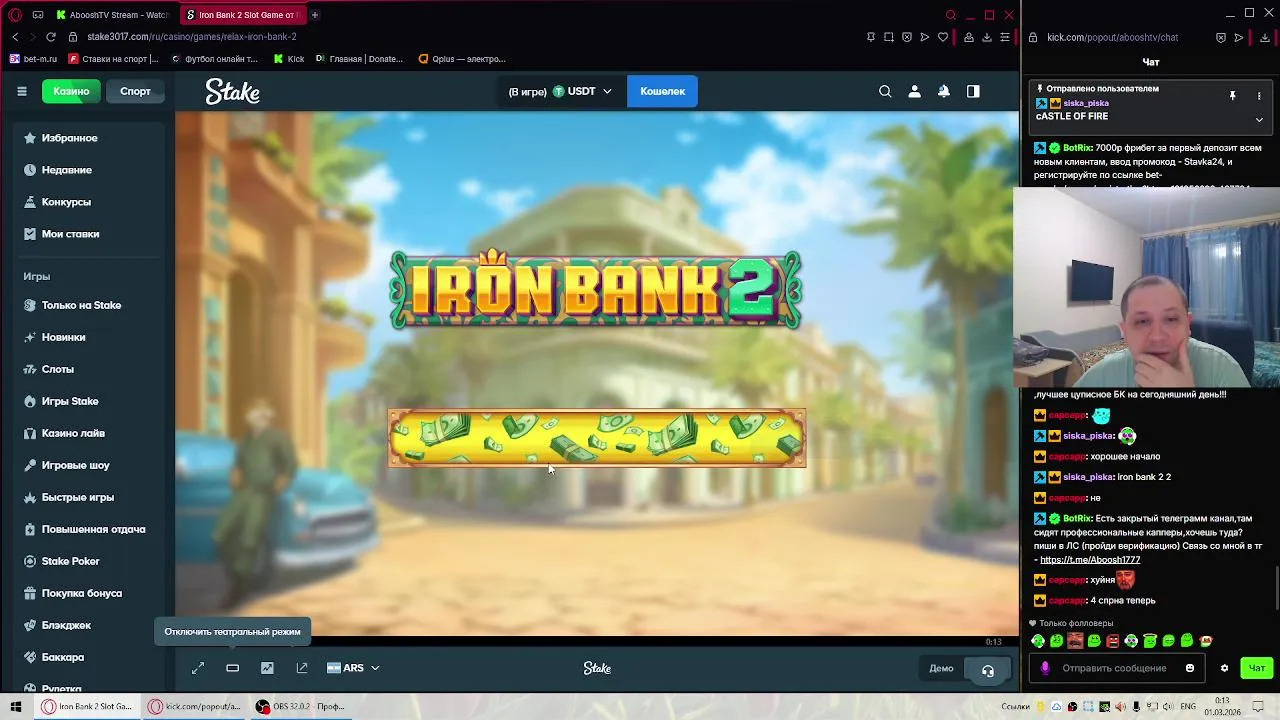The width and height of the screenshot is (1280, 720).
Task: Toggle the right side panel icon in Stake header
Action: (973, 91)
